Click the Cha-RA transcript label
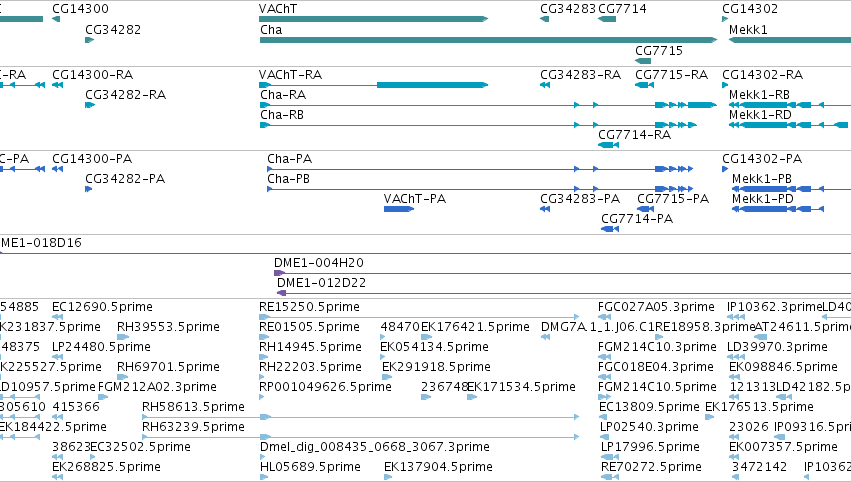This screenshot has height=482, width=851. pos(283,94)
